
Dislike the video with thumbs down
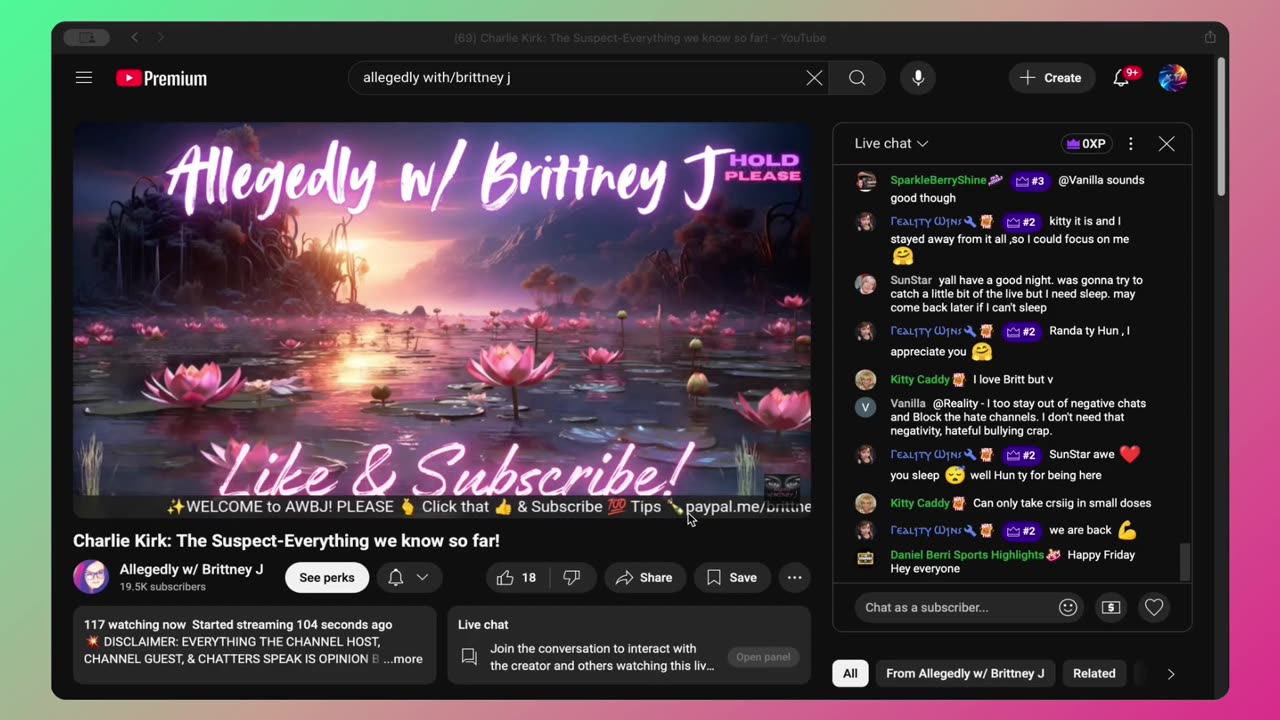(572, 578)
